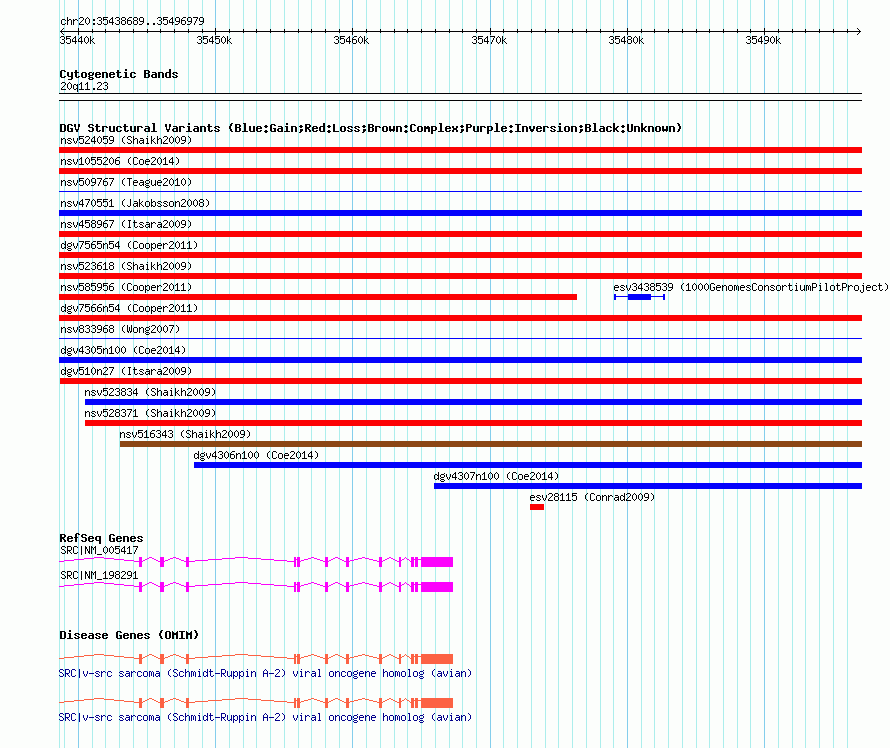The image size is (890, 748).
Task: Click the 35460k ruler tick label
Action: (x=351, y=40)
